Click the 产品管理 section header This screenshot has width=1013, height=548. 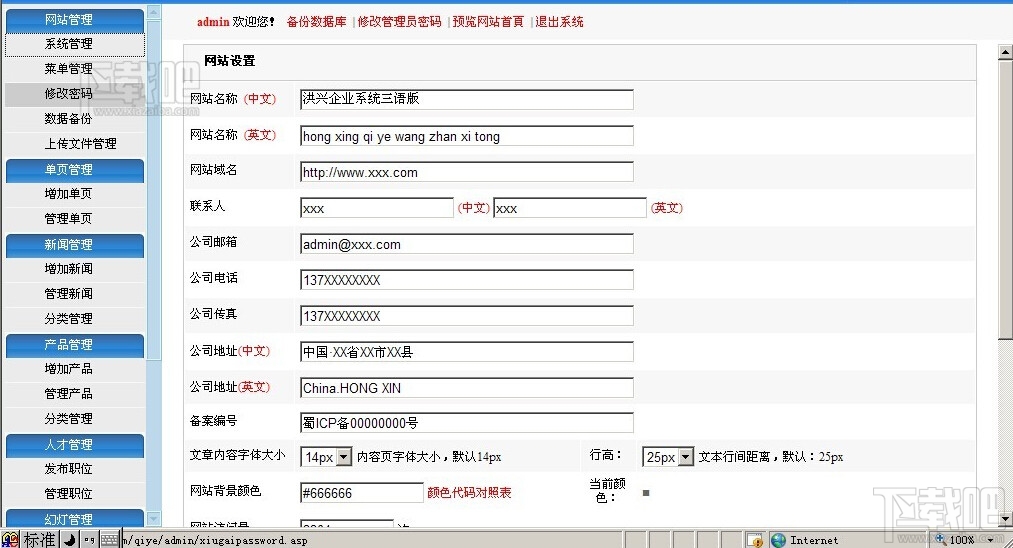(x=75, y=345)
